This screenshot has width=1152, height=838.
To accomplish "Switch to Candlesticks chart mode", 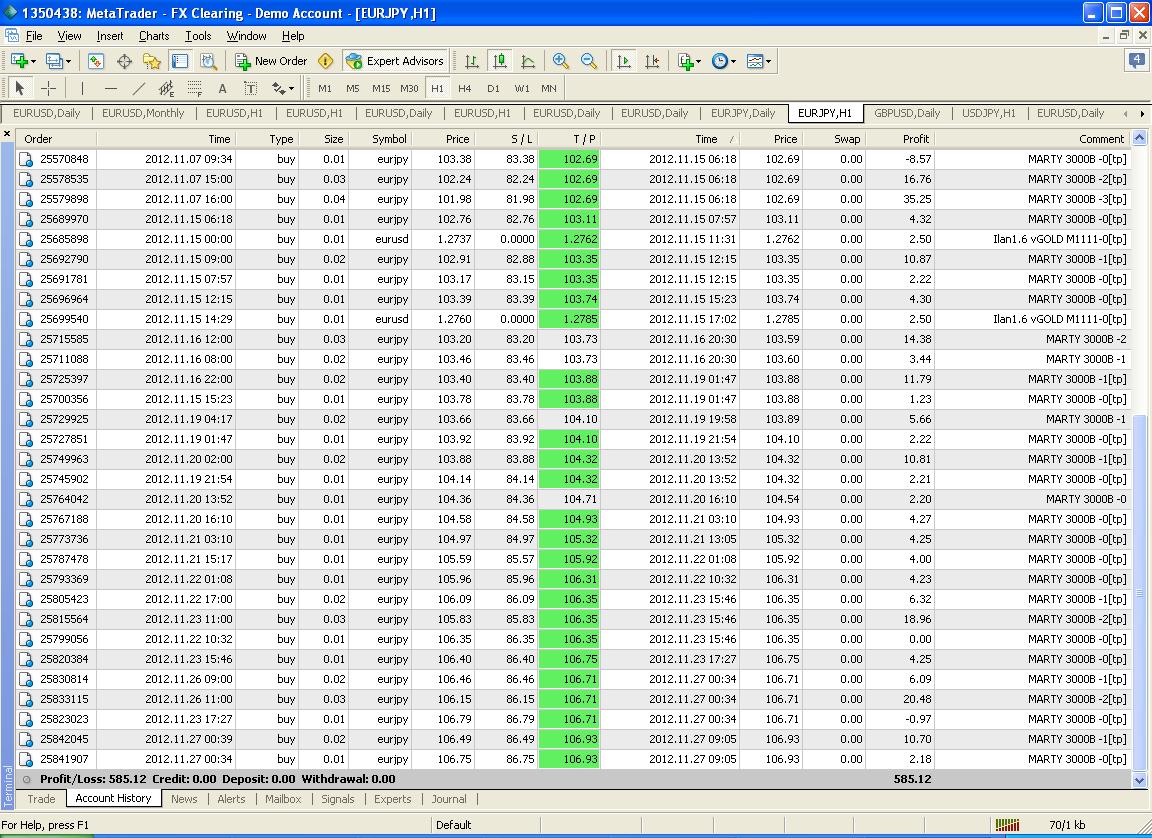I will (500, 62).
